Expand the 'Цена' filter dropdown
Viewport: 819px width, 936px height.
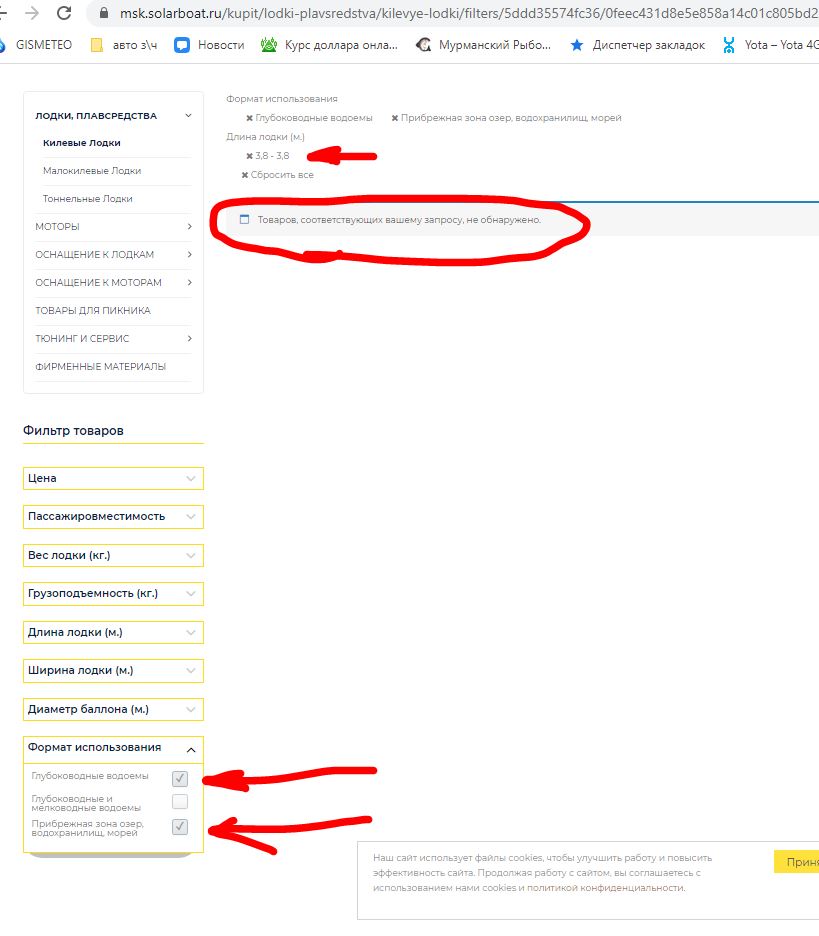[x=113, y=478]
